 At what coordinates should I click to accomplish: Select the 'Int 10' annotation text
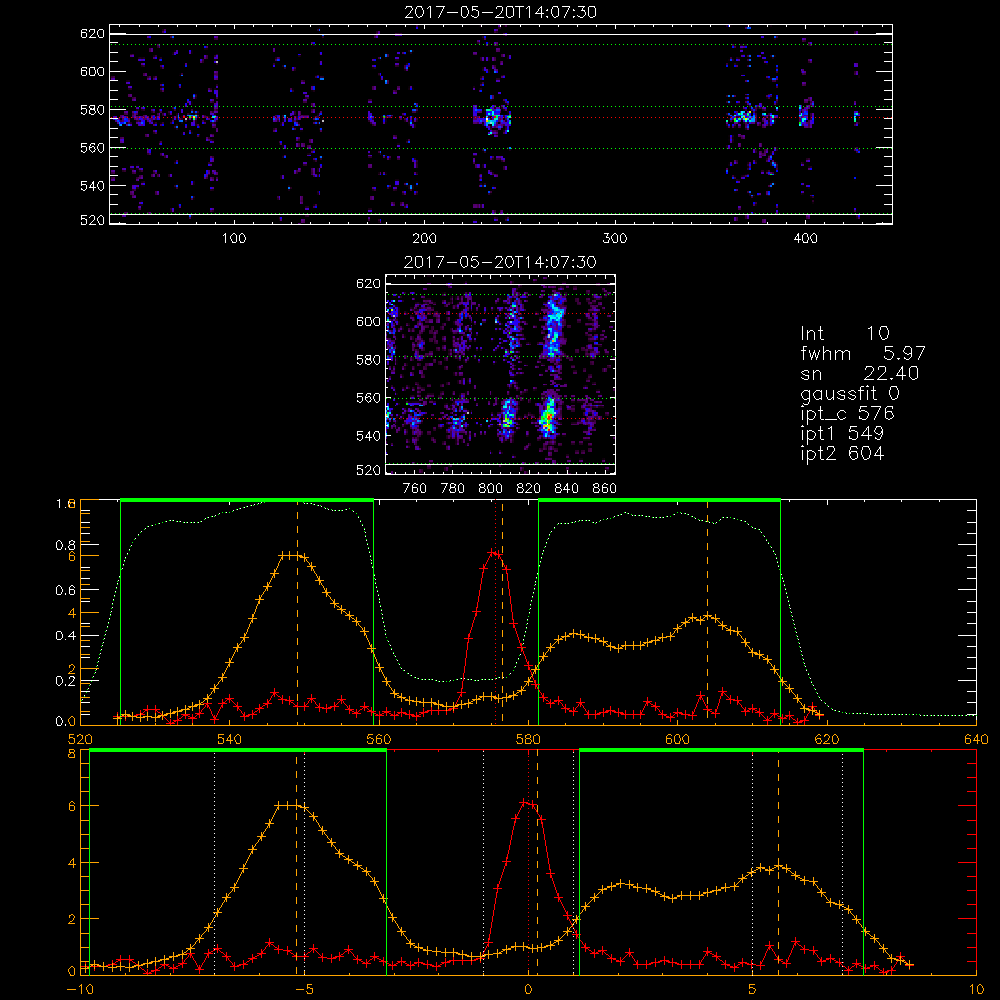tap(845, 334)
